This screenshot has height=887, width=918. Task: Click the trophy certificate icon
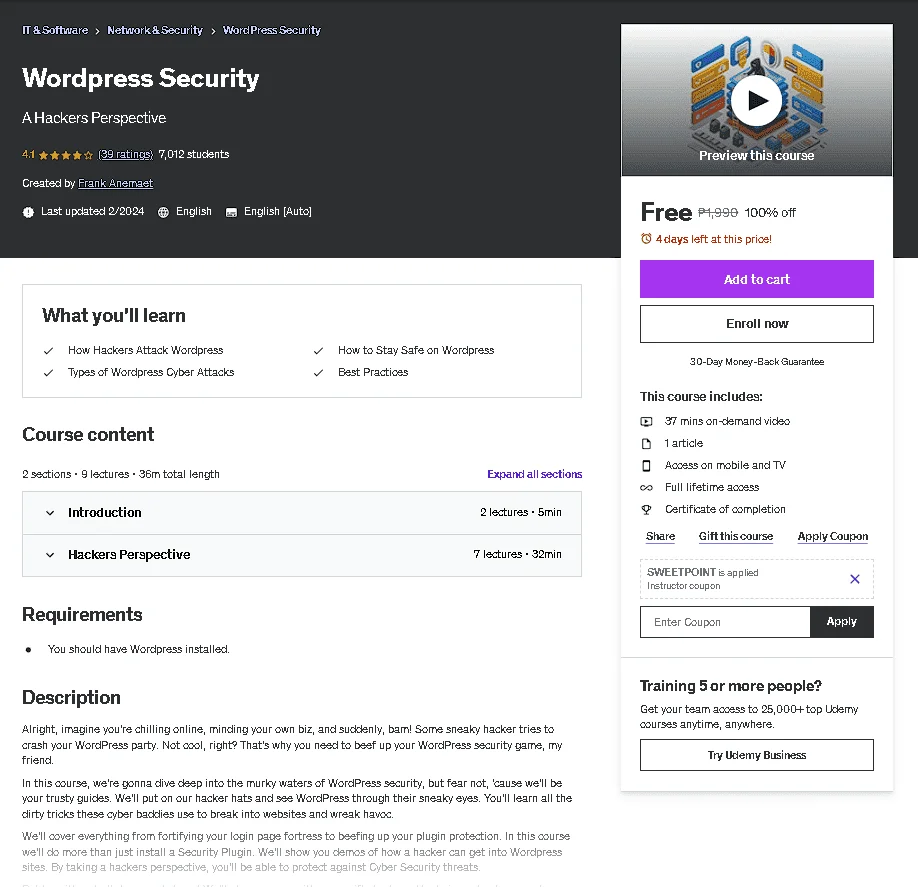646,509
